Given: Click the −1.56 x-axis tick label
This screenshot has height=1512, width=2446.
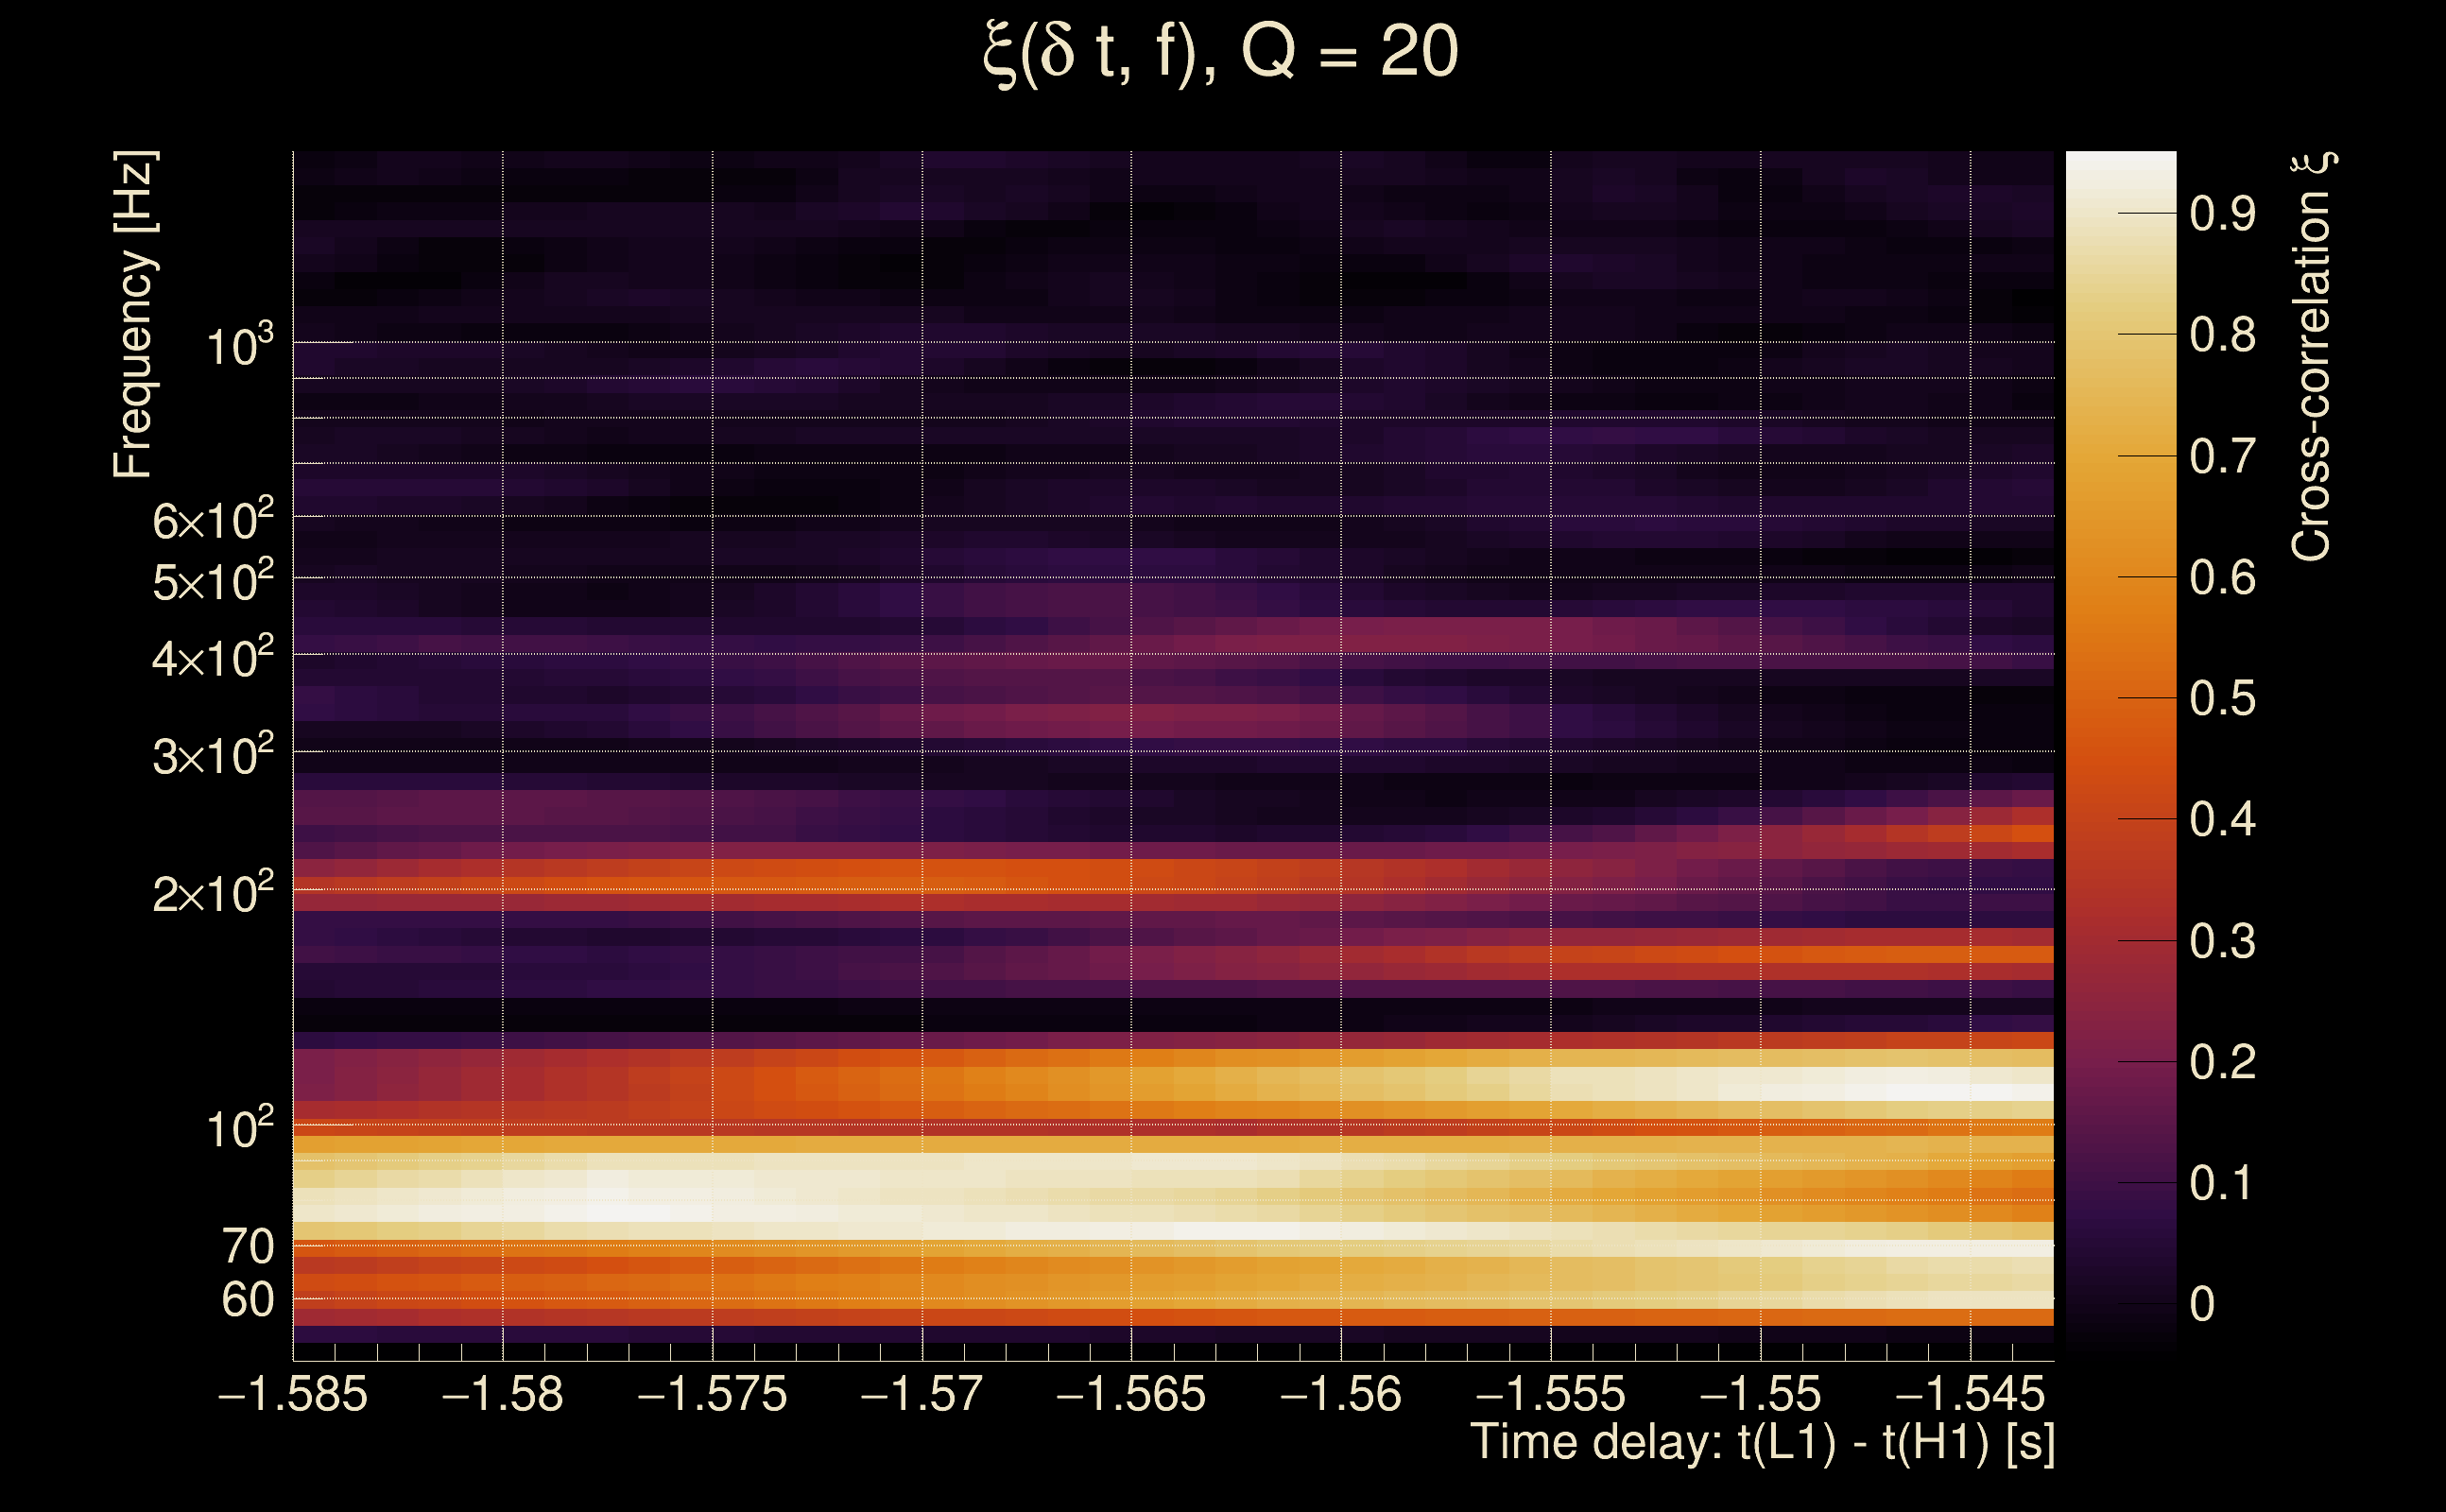Looking at the screenshot, I should click(x=1340, y=1394).
